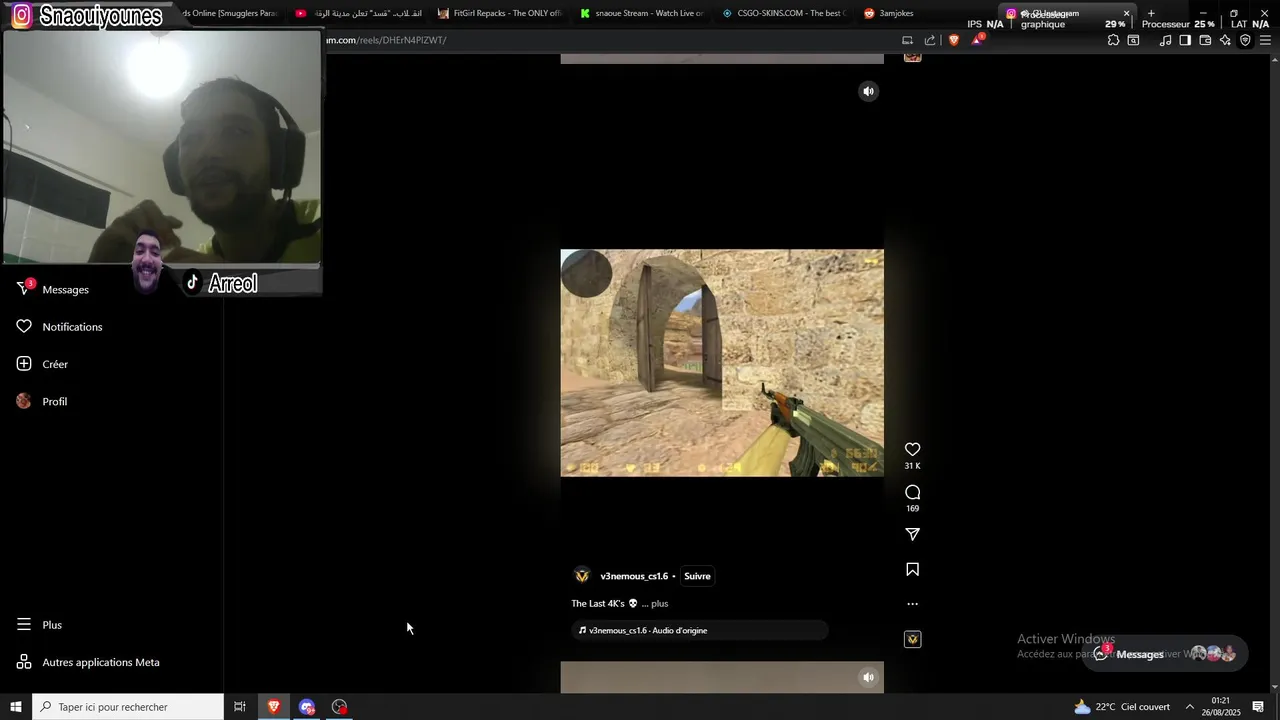This screenshot has width=1280, height=720.
Task: Like the reel with heart icon
Action: coord(912,450)
